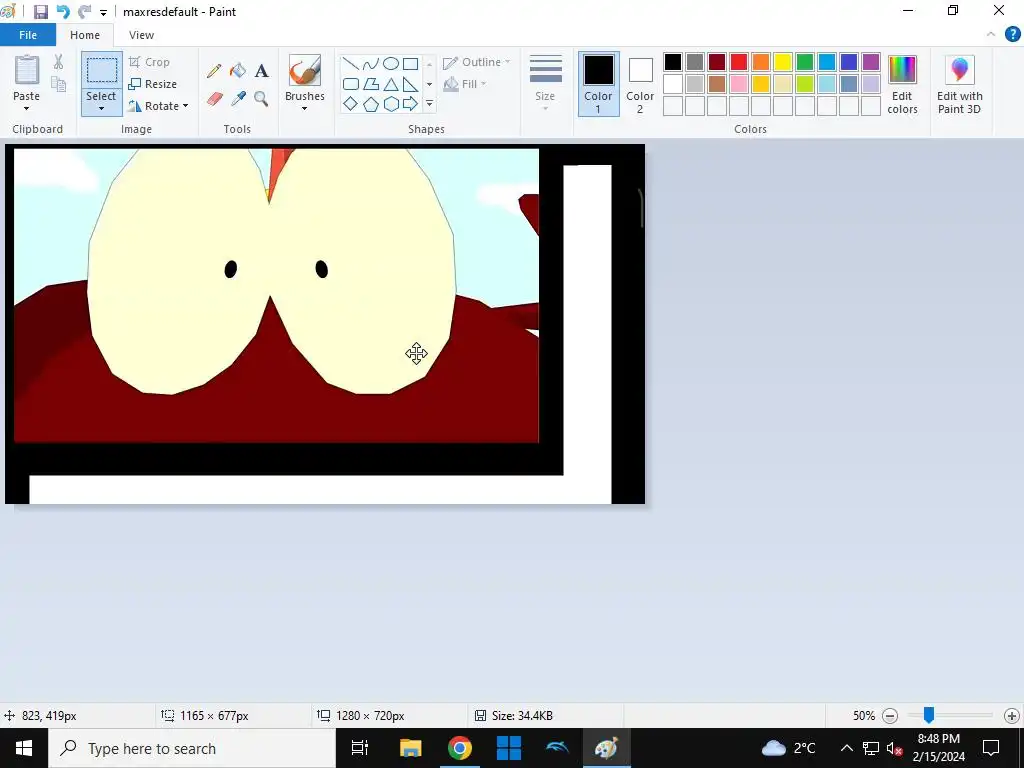This screenshot has height=768, width=1024.
Task: Open Paint Help question mark icon
Action: pyautogui.click(x=1012, y=35)
